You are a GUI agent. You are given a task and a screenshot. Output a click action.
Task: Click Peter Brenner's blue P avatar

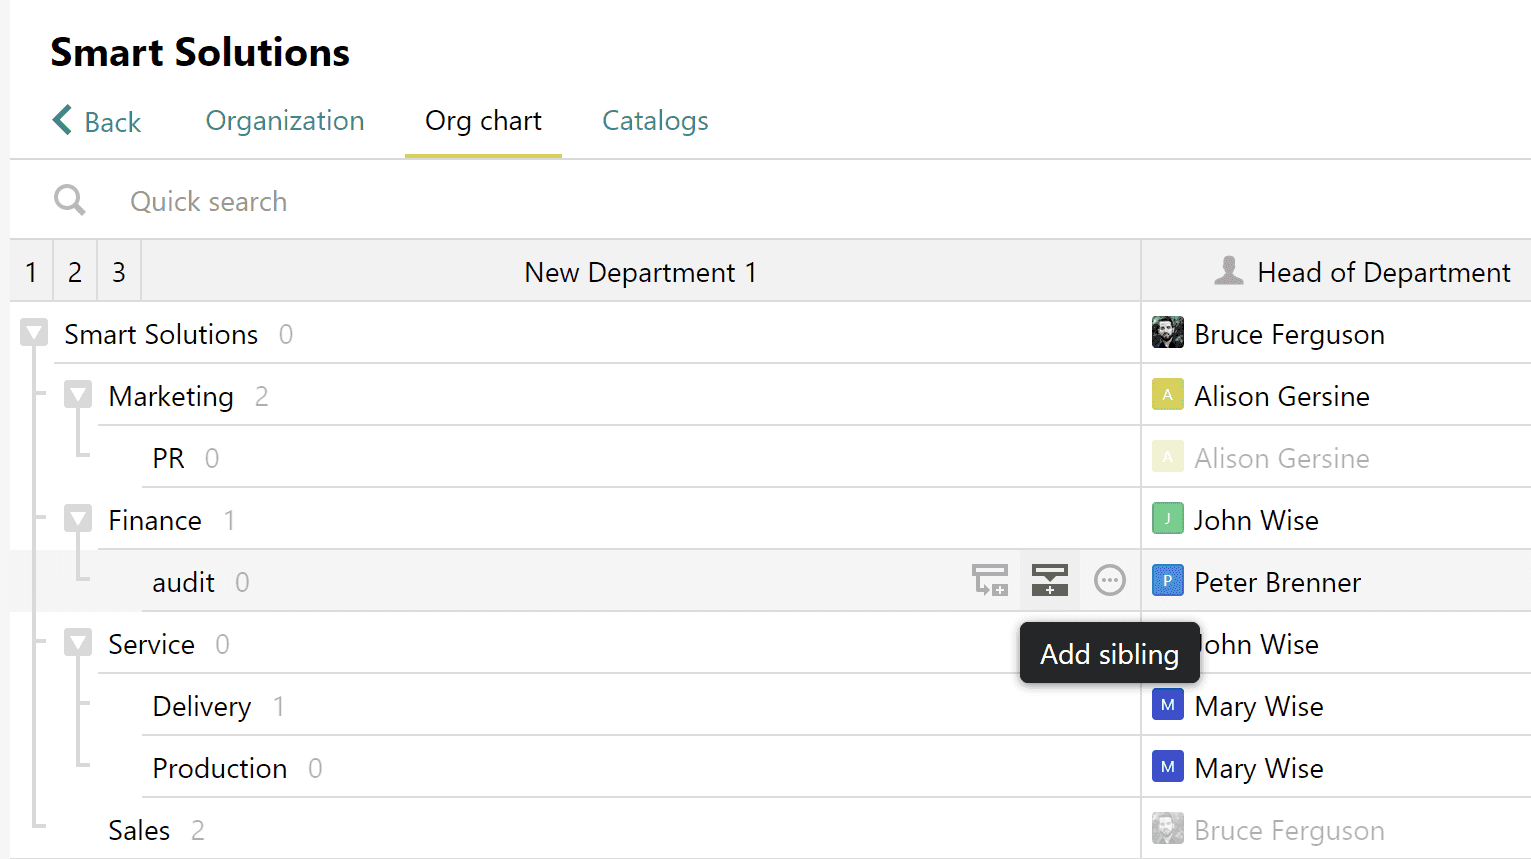(x=1167, y=581)
